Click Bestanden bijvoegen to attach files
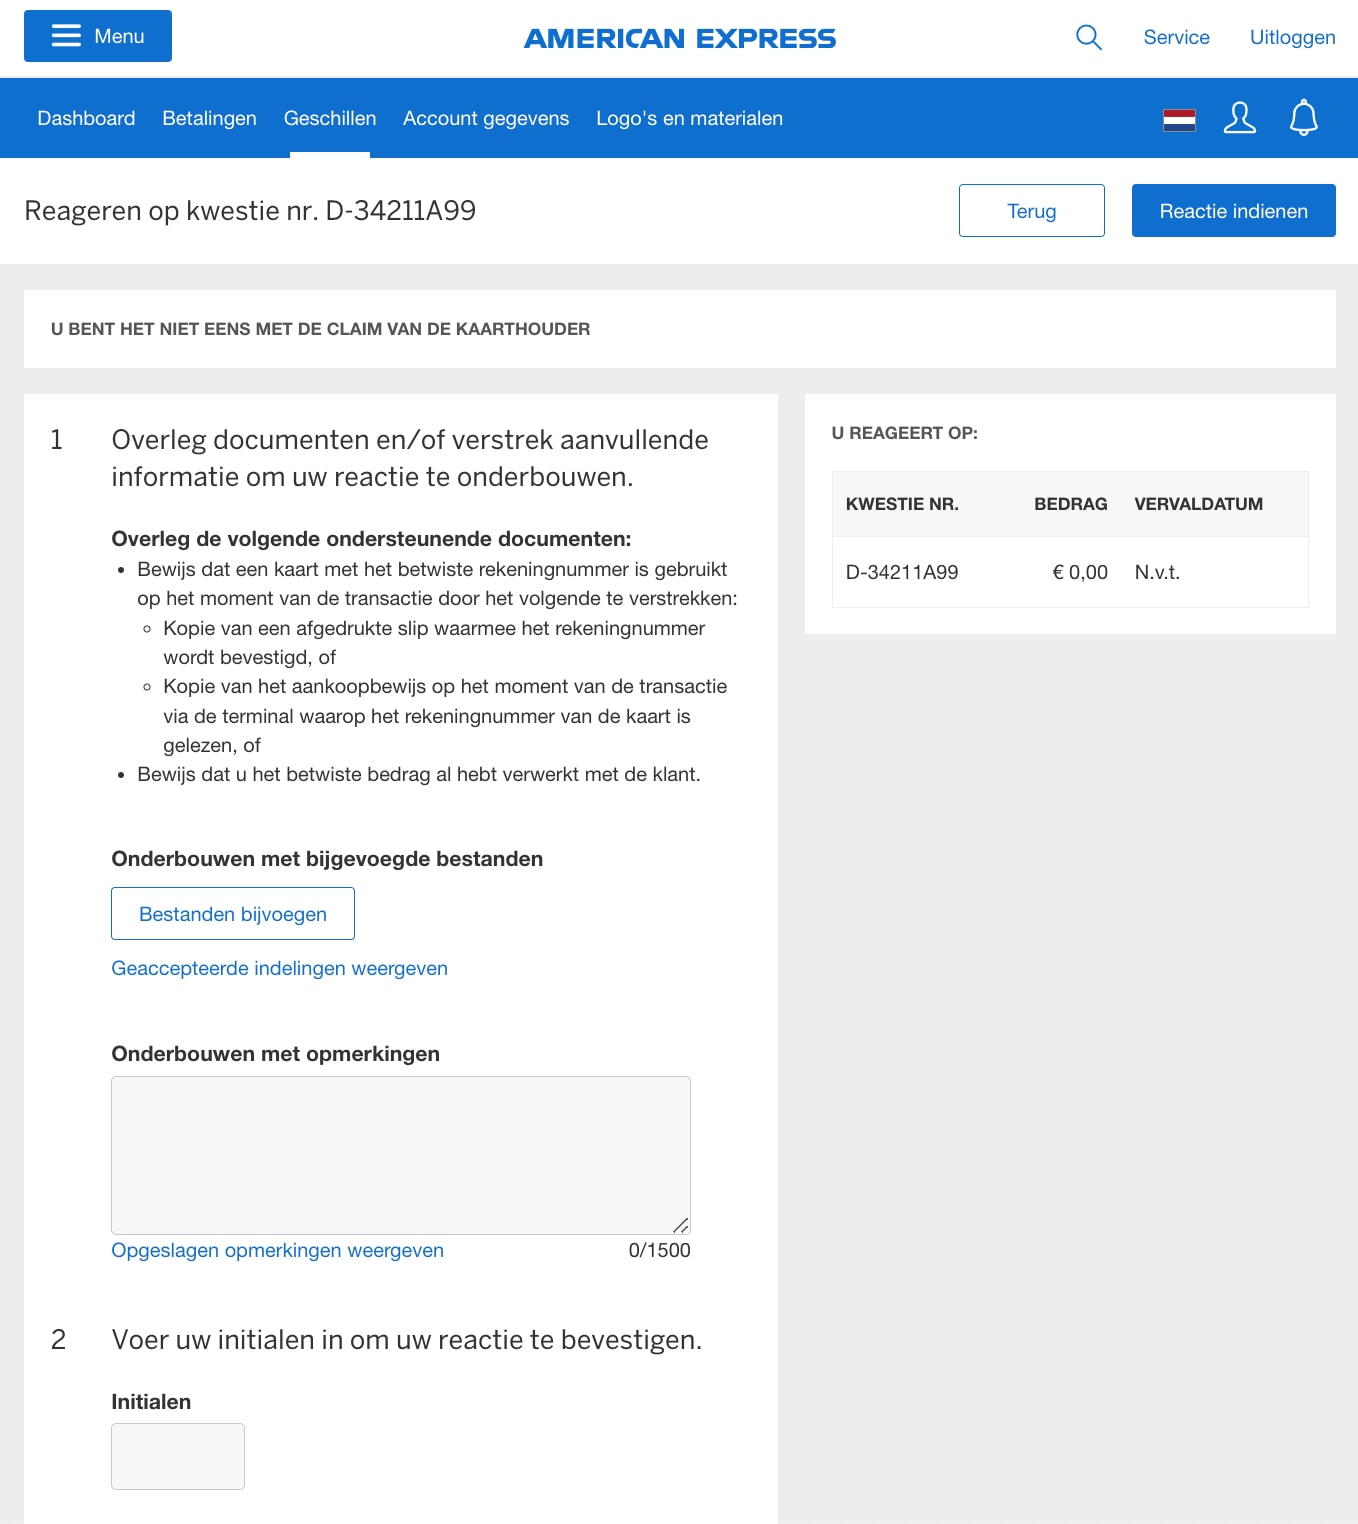 [x=232, y=913]
